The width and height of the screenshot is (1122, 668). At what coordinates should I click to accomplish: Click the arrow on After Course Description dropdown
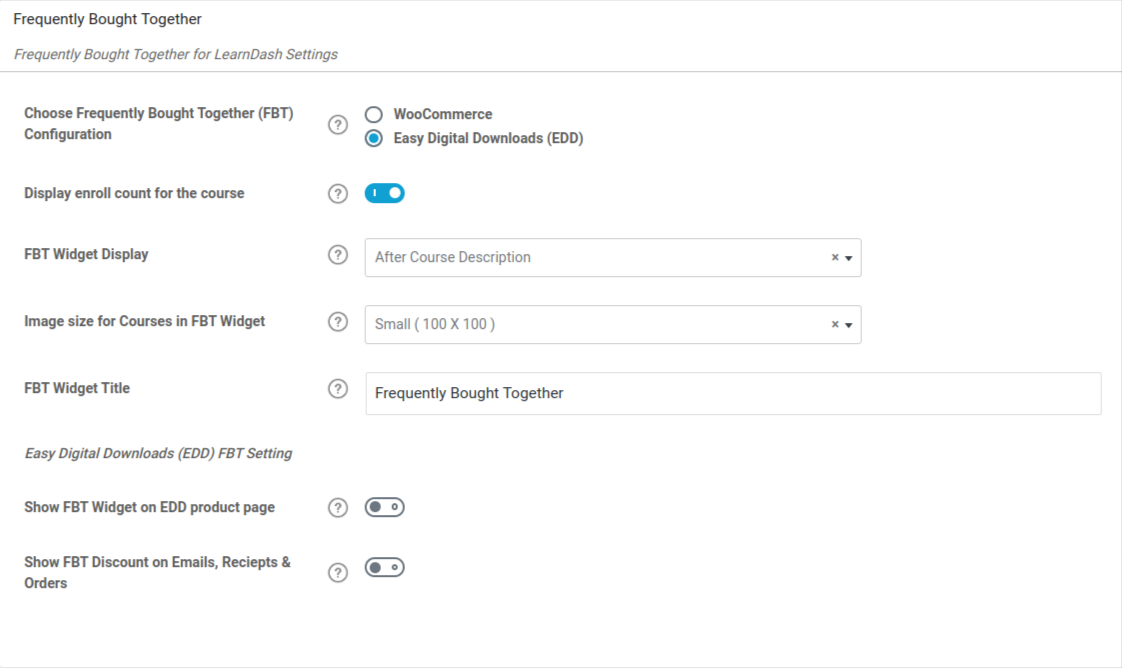pyautogui.click(x=849, y=258)
